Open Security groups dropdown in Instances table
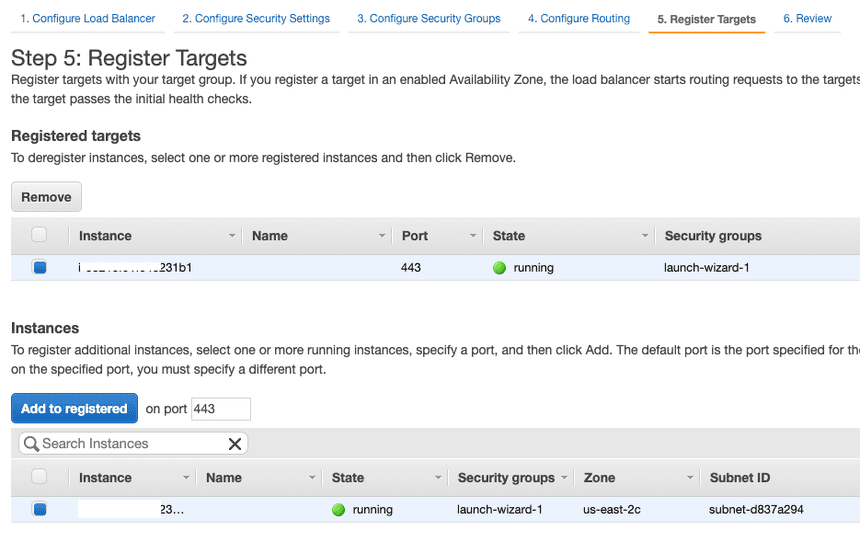860x545 pixels. (564, 478)
